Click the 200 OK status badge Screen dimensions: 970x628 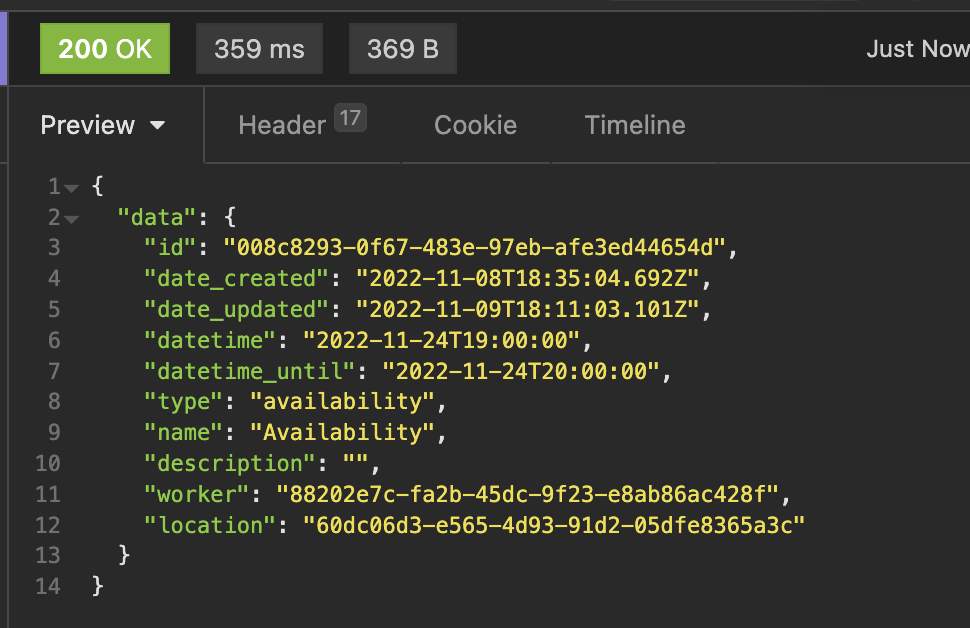tap(105, 49)
